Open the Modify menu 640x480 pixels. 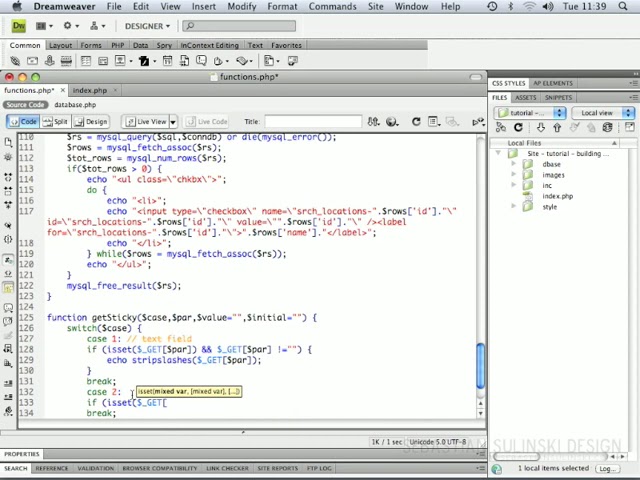[x=242, y=7]
